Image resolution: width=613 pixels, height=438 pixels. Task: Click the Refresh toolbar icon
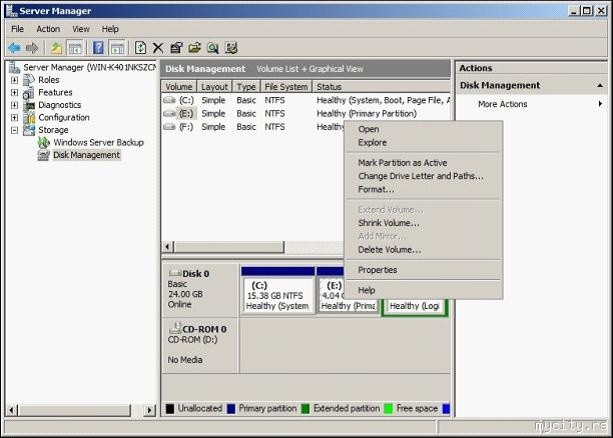point(140,48)
